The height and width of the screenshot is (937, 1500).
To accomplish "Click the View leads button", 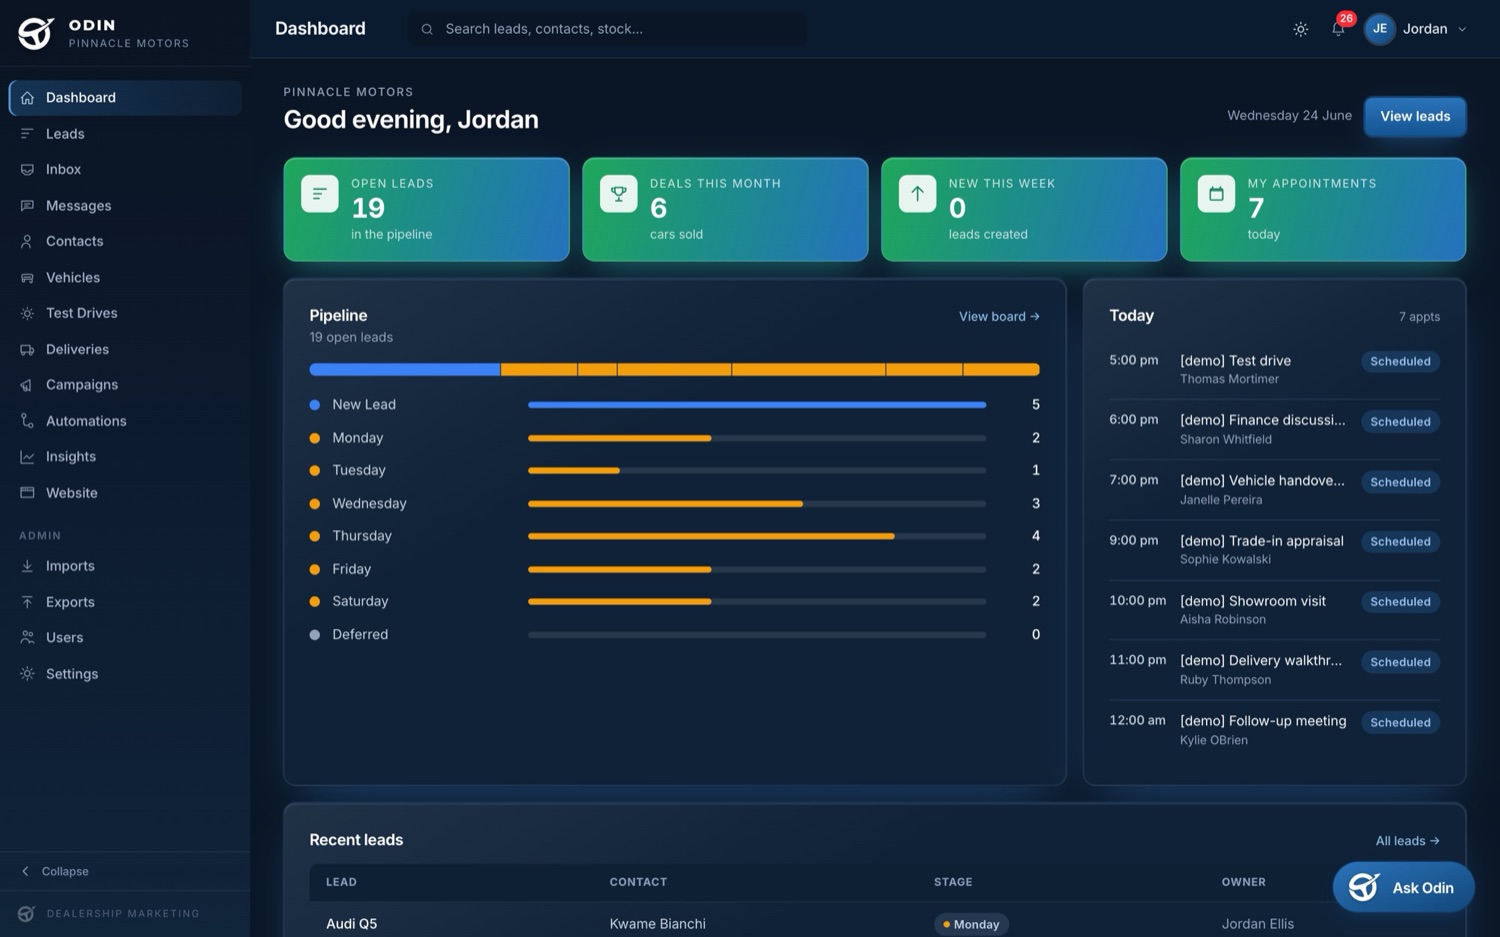I will coord(1415,116).
